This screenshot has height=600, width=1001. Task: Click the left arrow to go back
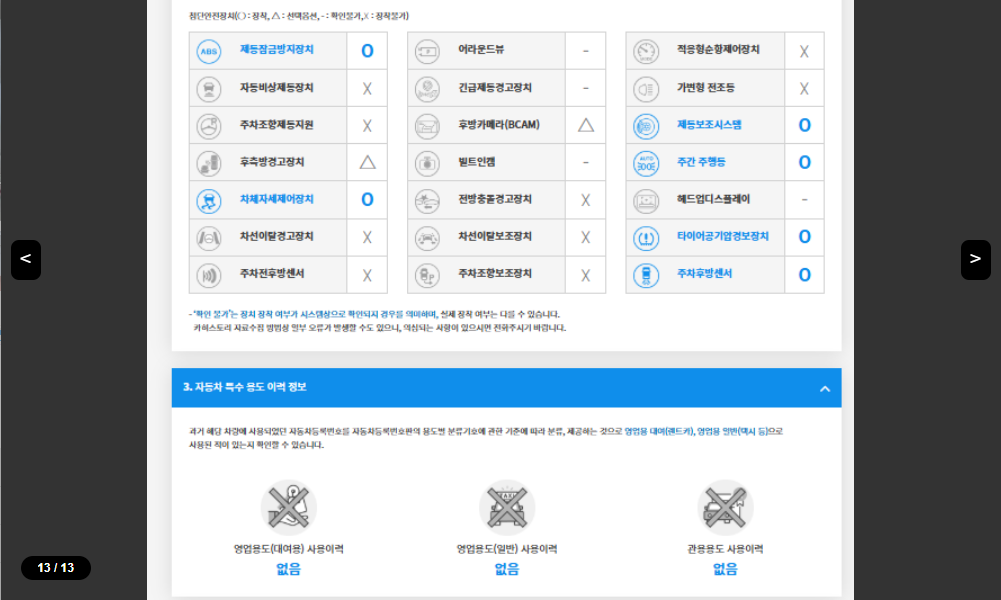(25, 259)
